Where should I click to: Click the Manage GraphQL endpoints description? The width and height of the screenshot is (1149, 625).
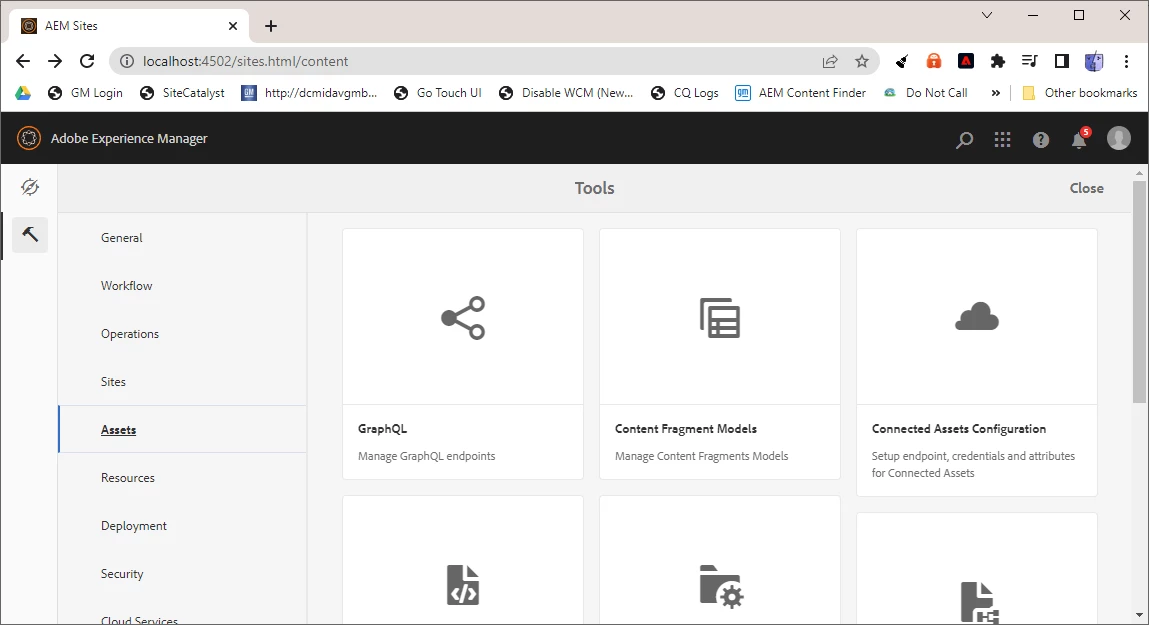click(426, 456)
